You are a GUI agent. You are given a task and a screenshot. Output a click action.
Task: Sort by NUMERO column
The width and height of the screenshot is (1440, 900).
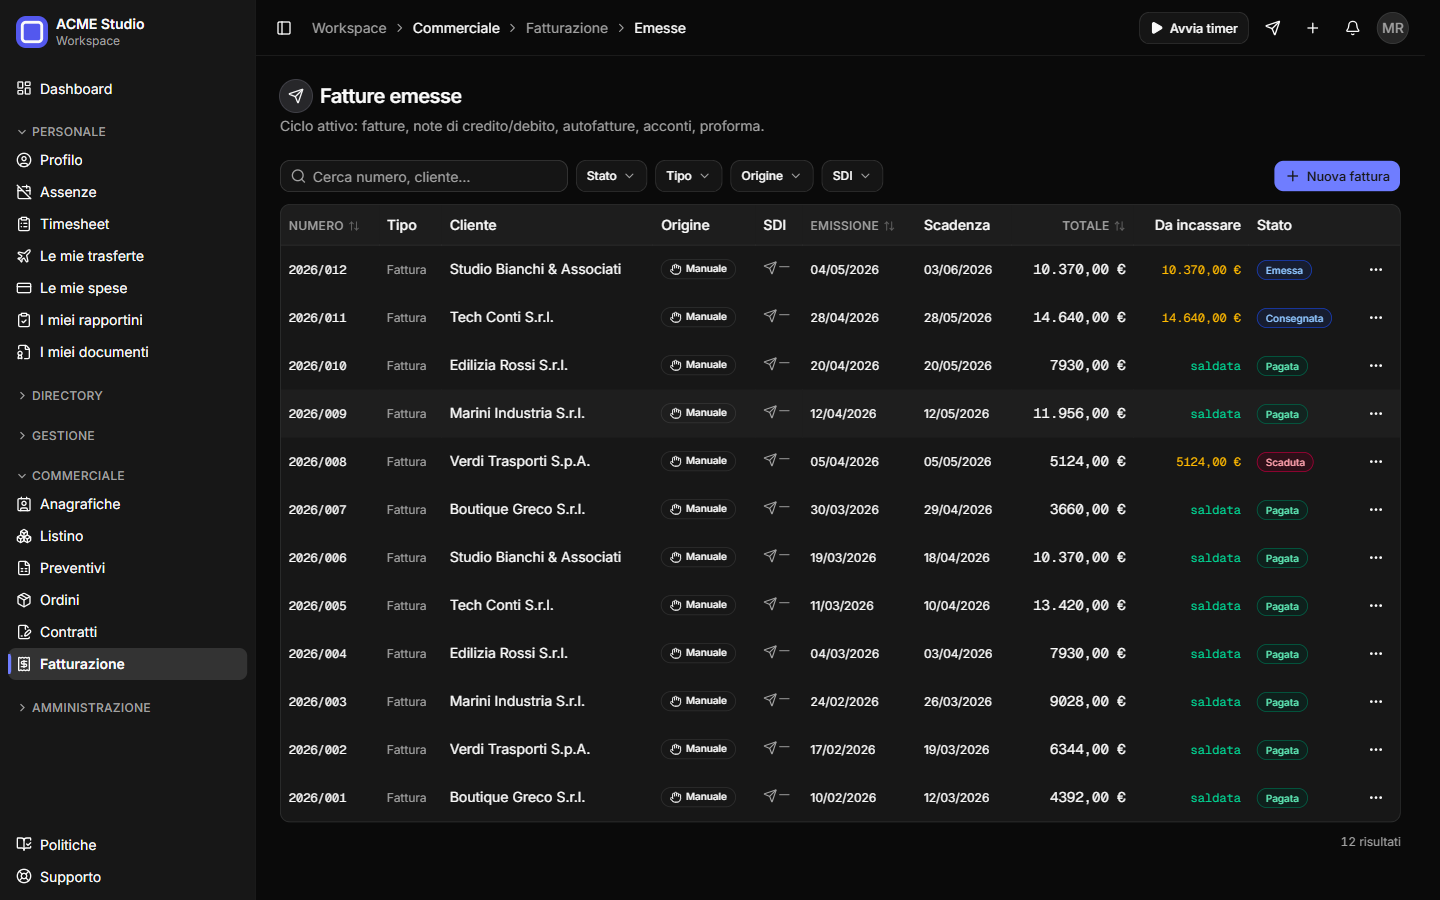pyautogui.click(x=323, y=226)
